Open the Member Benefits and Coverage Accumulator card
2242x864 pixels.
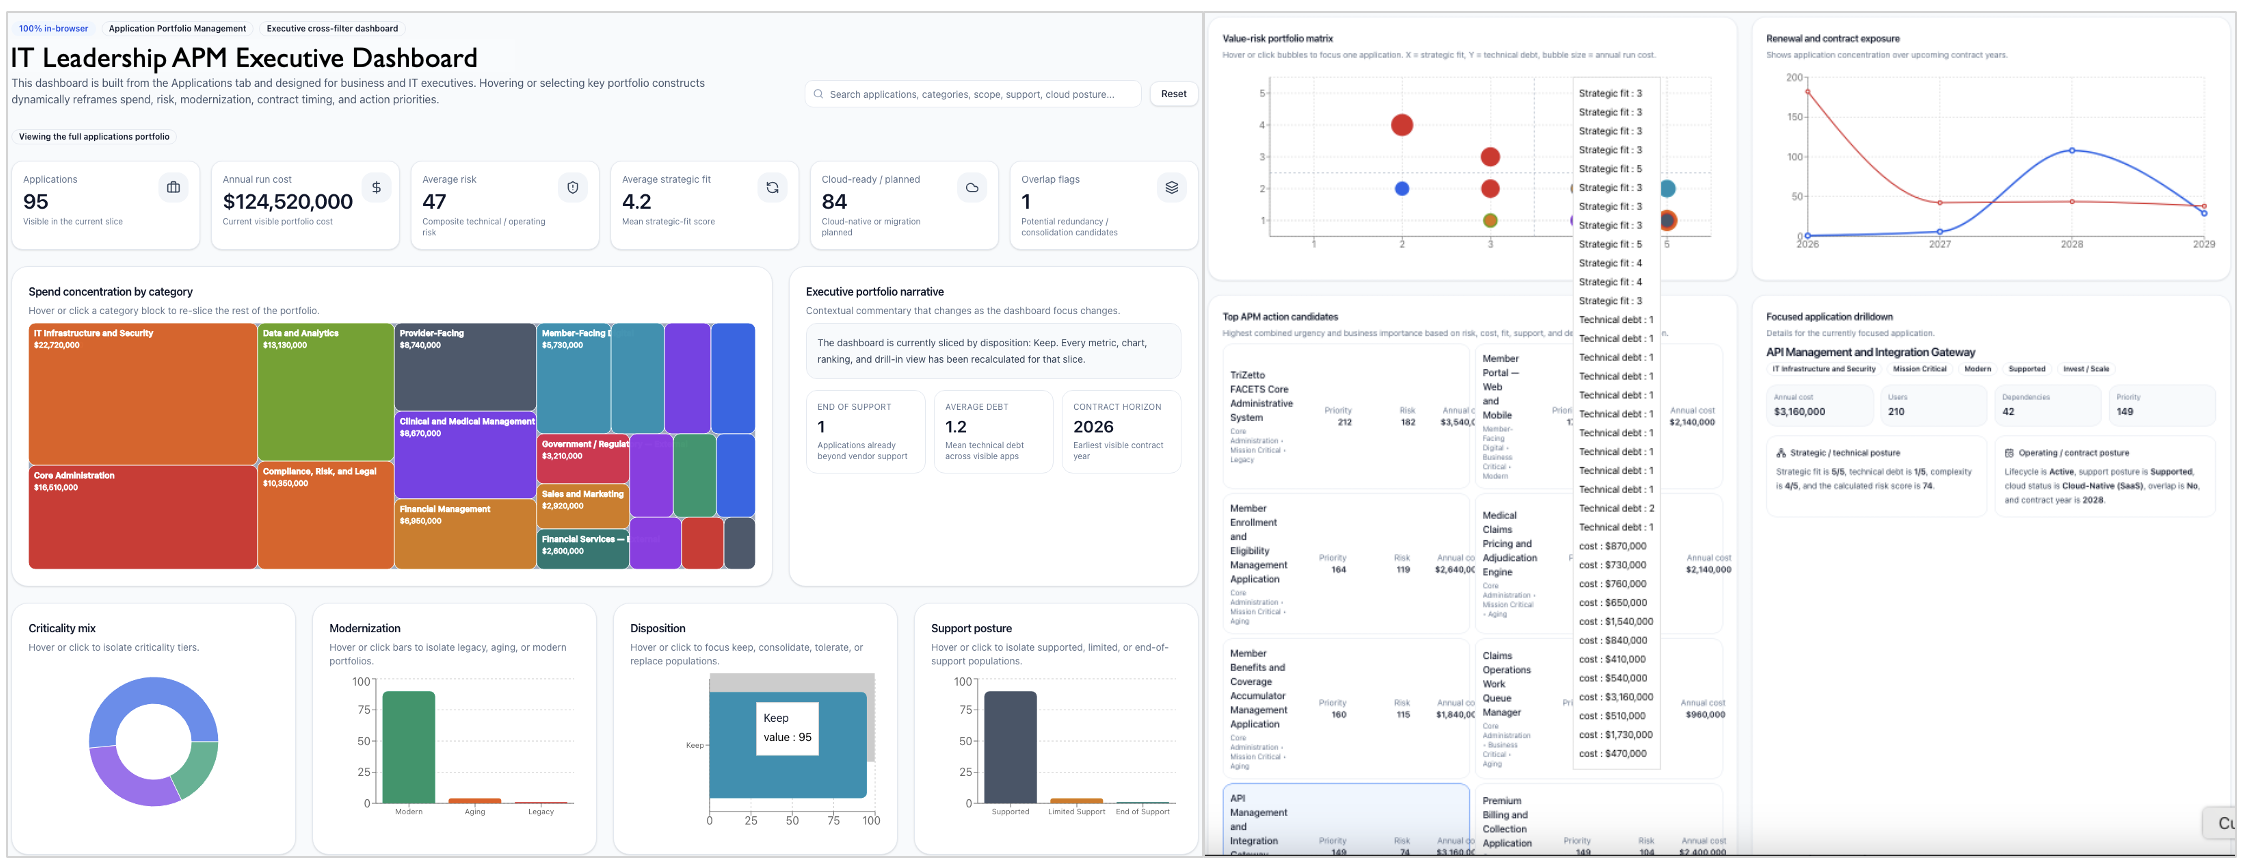point(1346,707)
